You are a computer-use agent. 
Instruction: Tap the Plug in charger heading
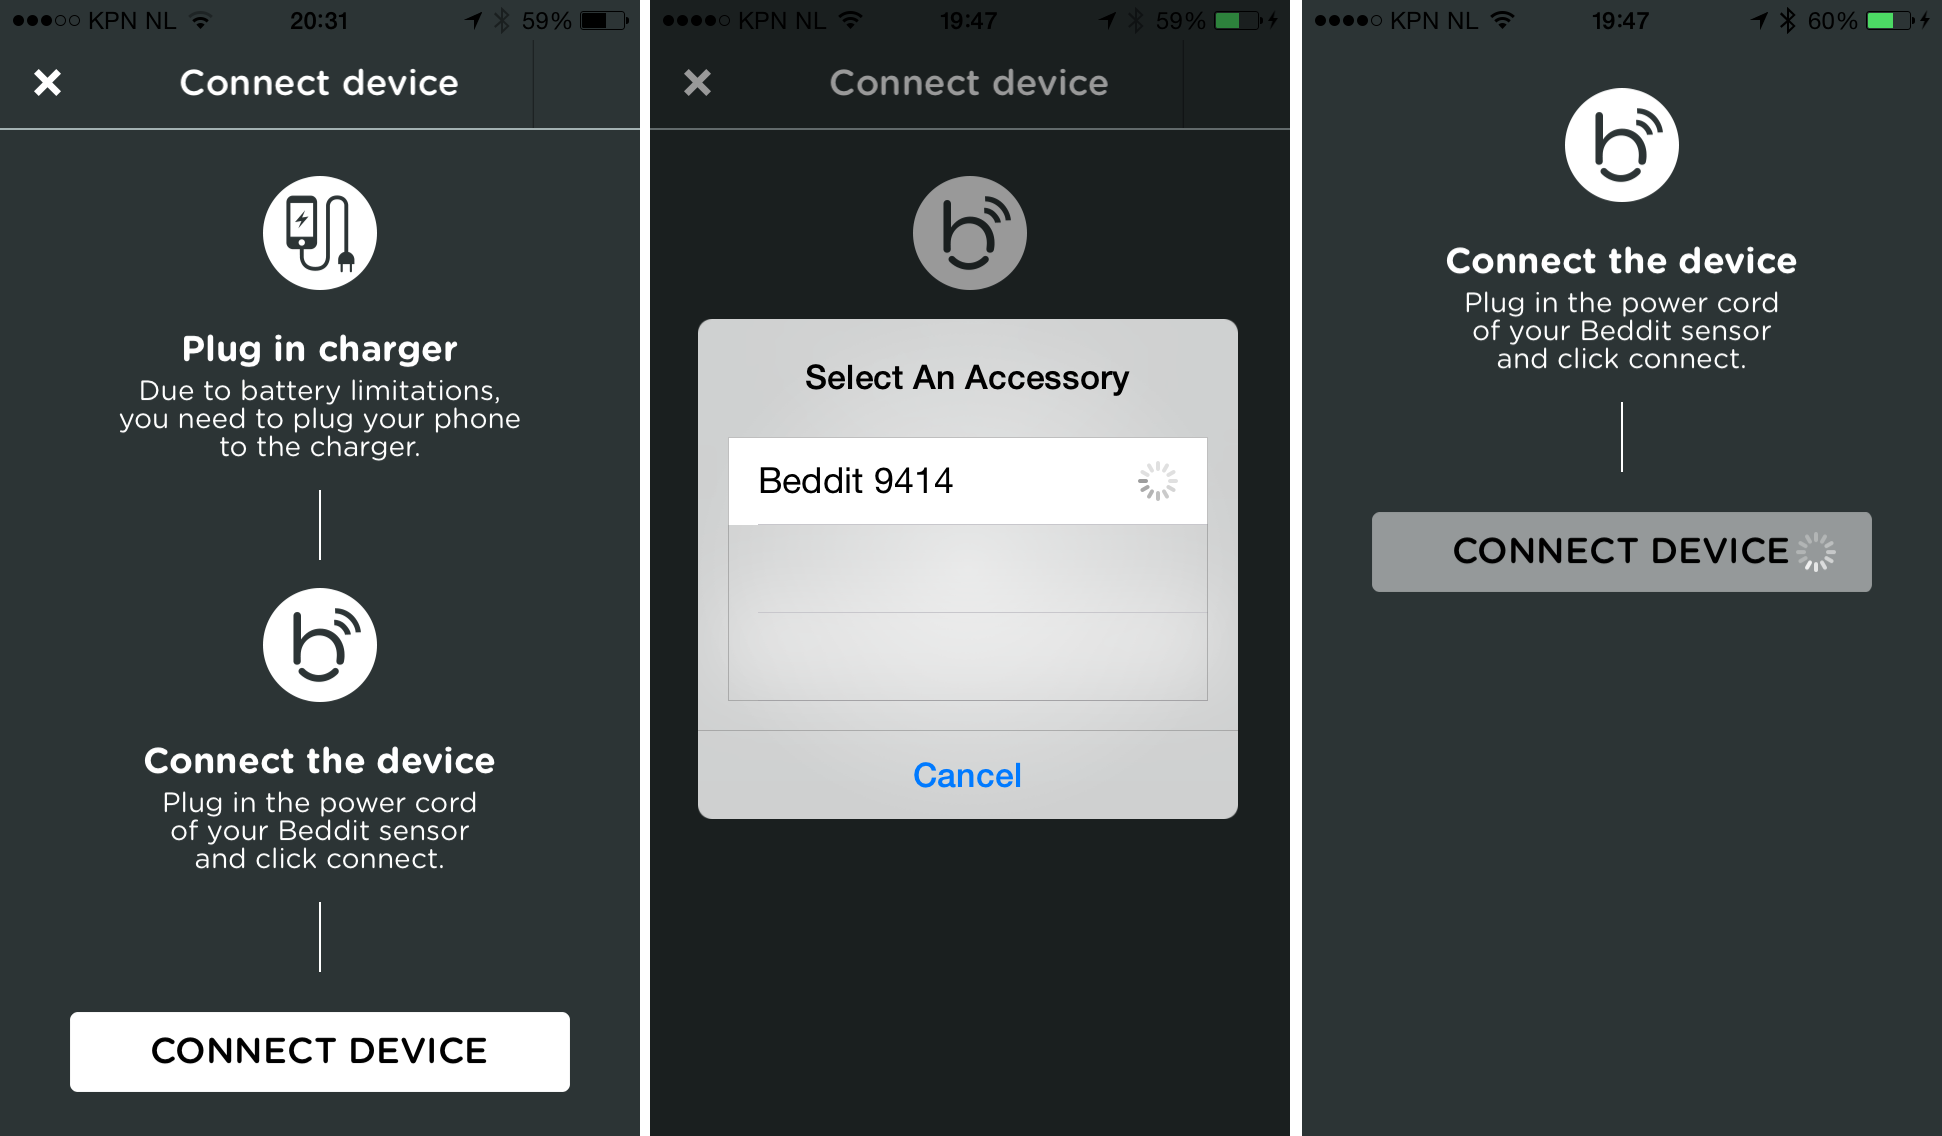(320, 349)
